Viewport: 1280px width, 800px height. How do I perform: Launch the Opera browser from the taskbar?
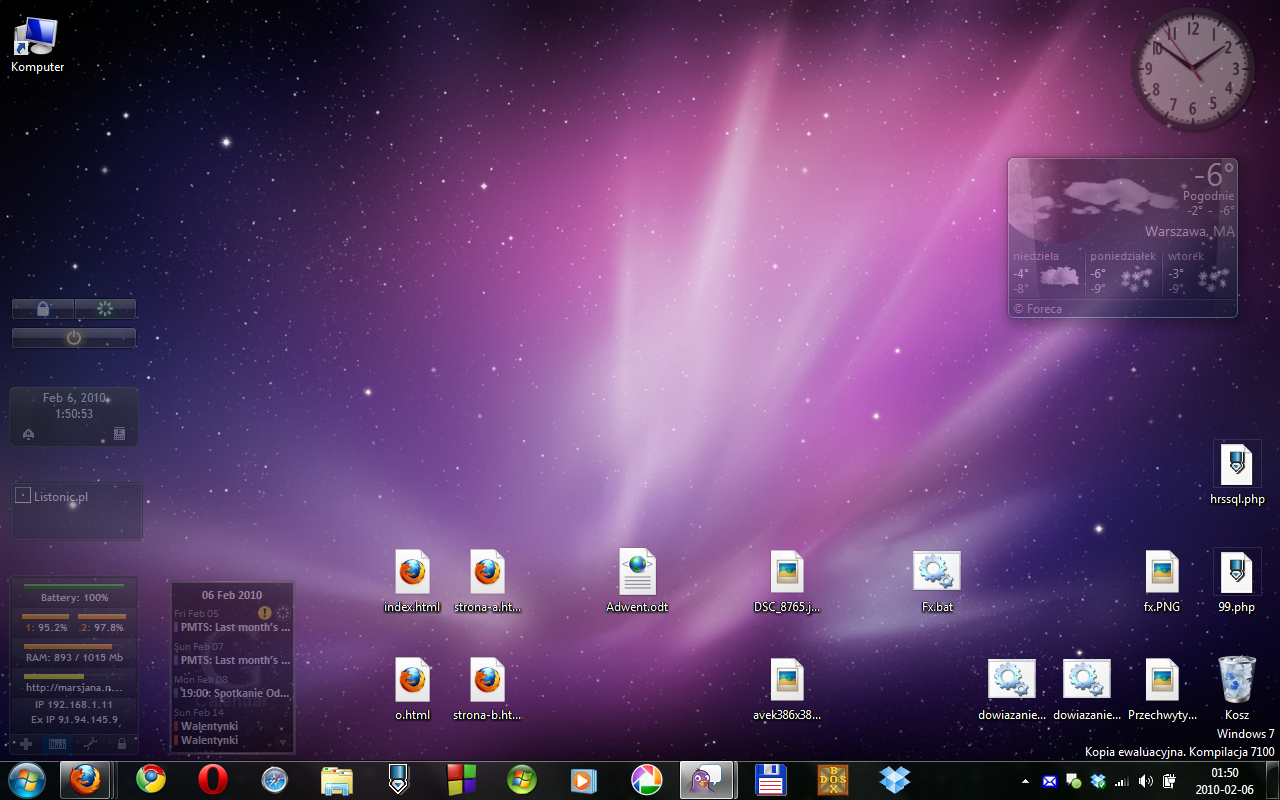click(212, 779)
